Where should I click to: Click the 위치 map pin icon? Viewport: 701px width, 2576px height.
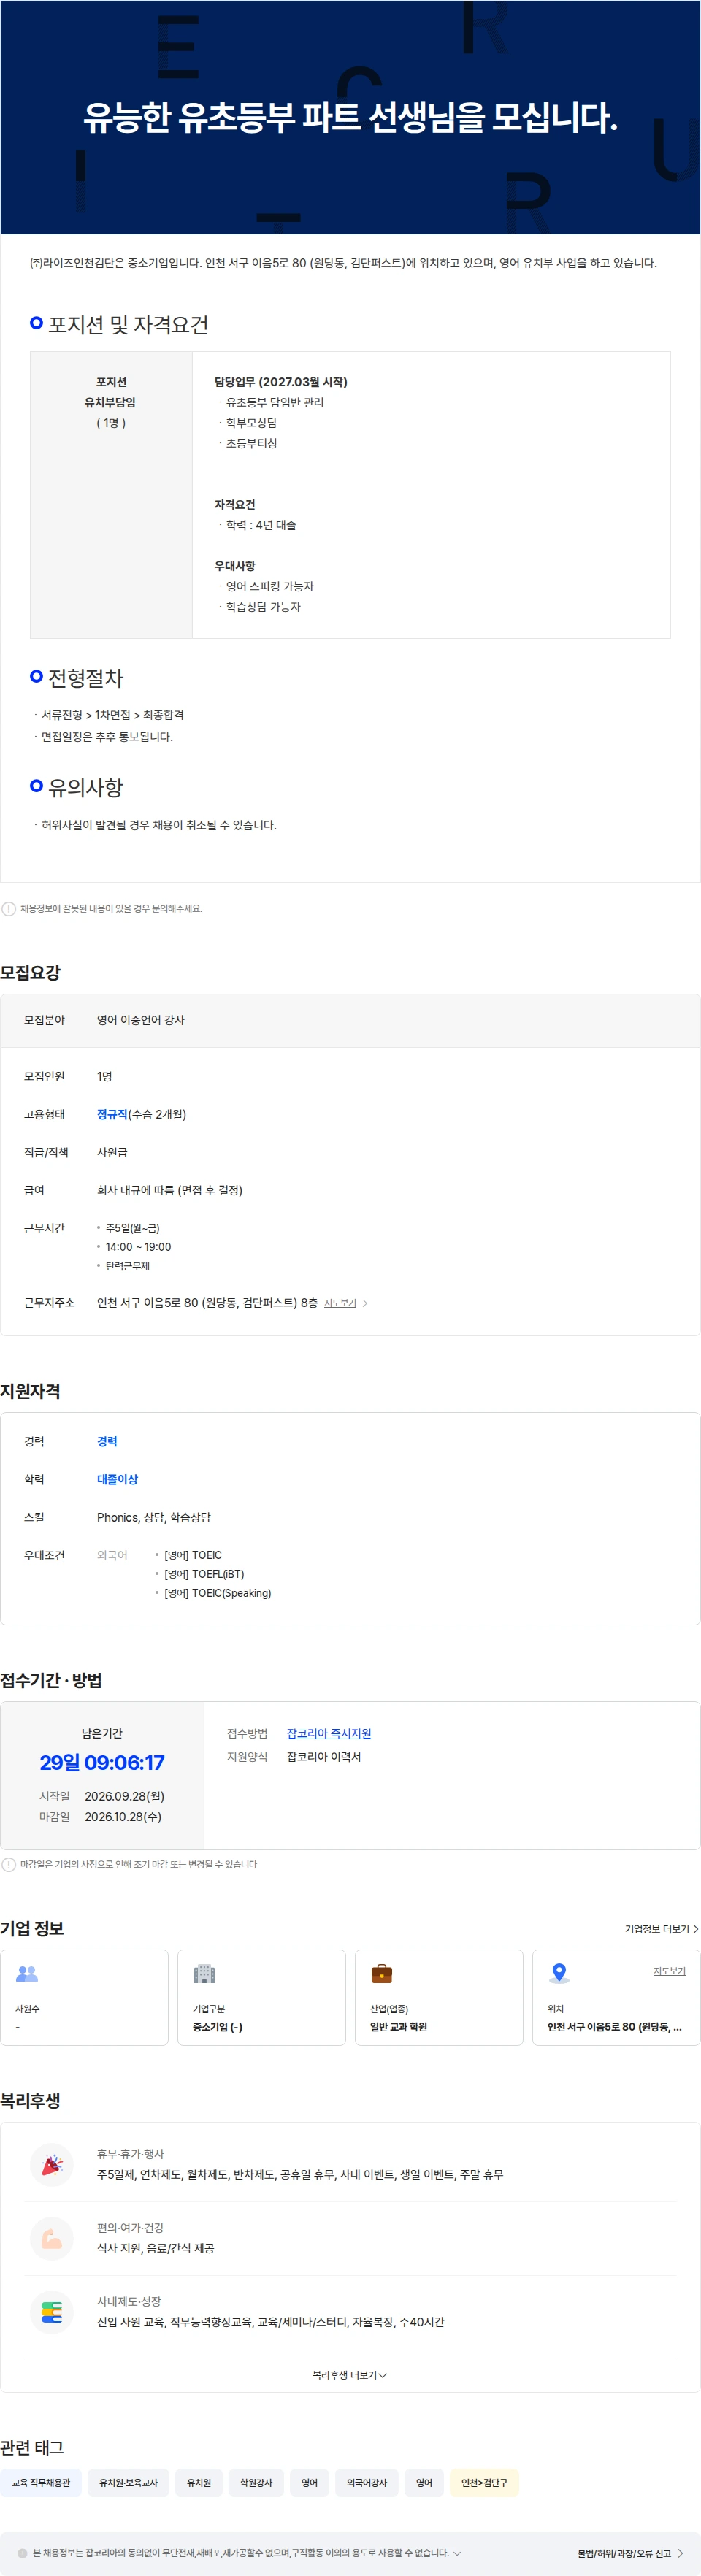[x=559, y=1973]
